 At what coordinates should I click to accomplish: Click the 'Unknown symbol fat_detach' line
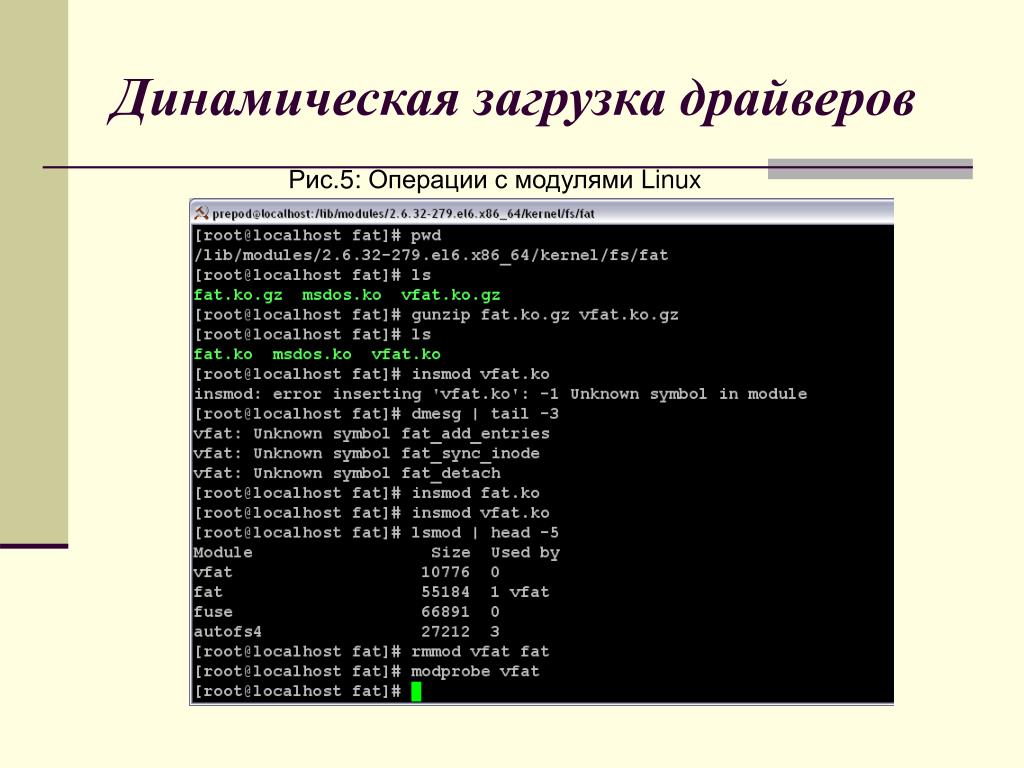click(347, 473)
